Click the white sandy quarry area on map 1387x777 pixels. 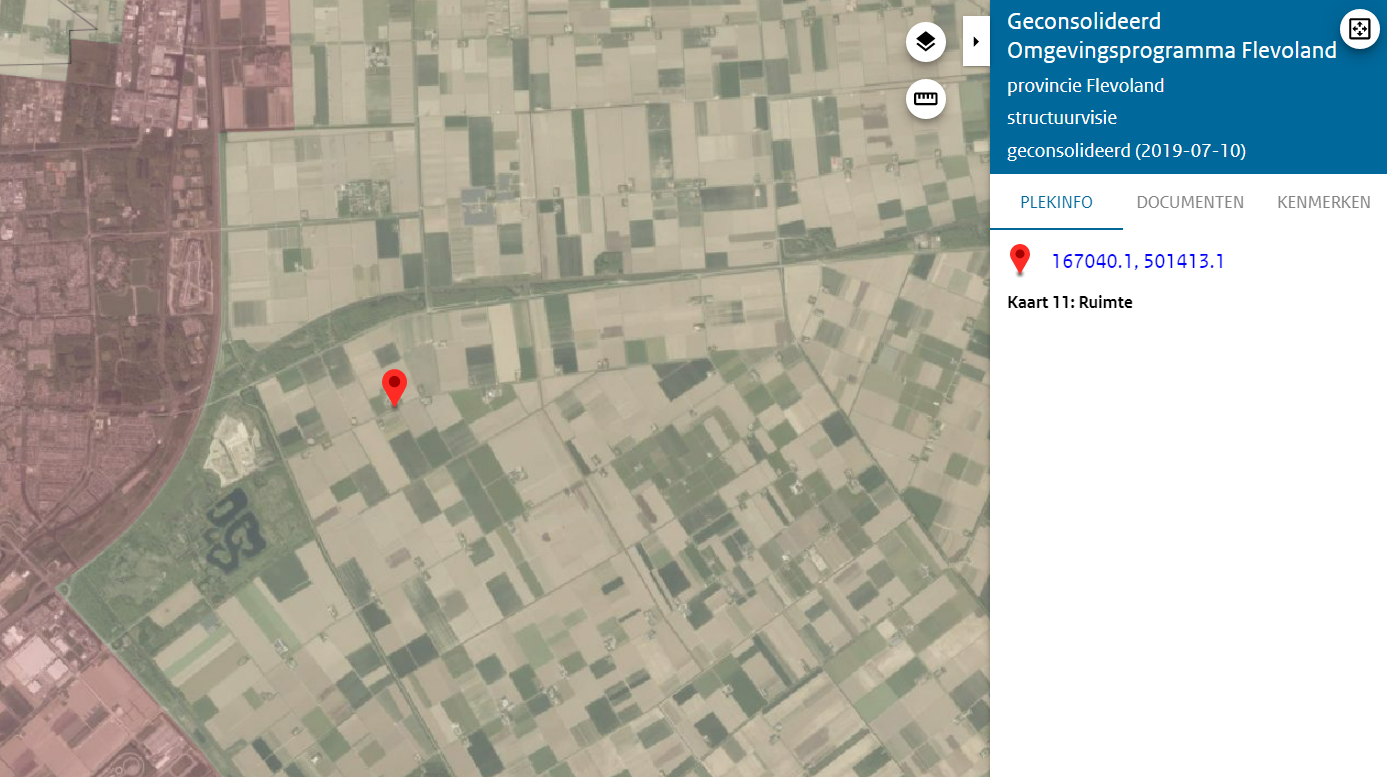click(231, 446)
